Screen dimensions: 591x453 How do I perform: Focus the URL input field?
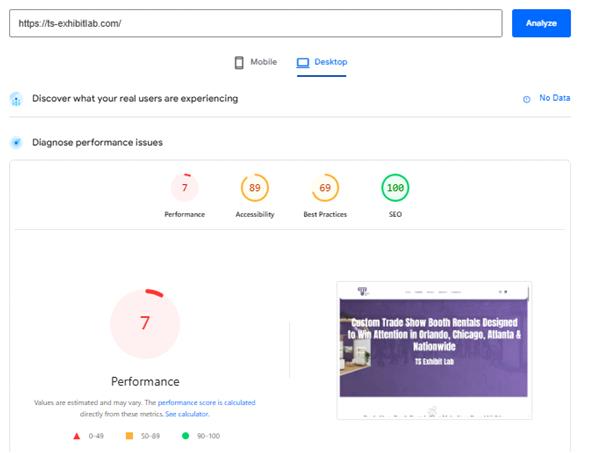256,23
